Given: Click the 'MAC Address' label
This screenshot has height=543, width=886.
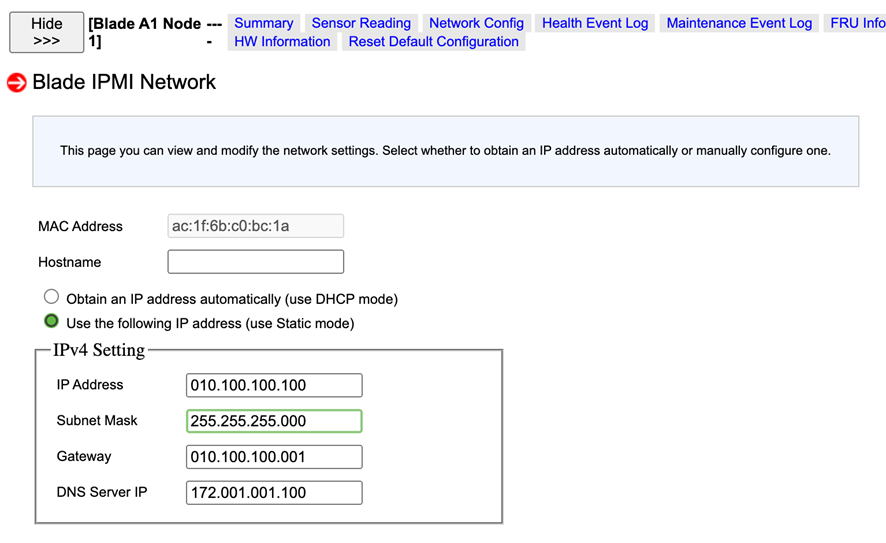Looking at the screenshot, I should [x=80, y=227].
